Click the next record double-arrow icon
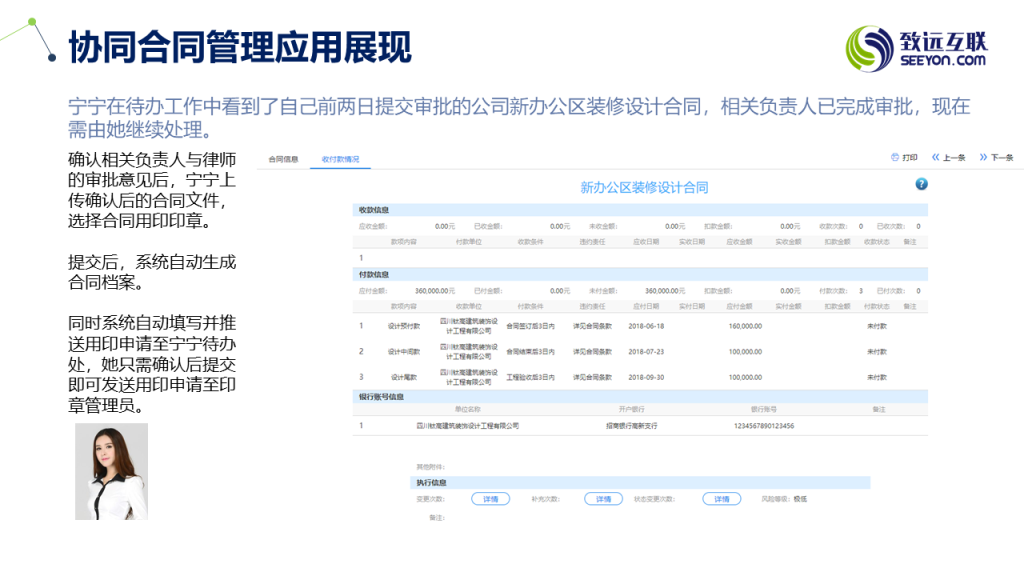The image size is (1024, 576). pos(984,158)
